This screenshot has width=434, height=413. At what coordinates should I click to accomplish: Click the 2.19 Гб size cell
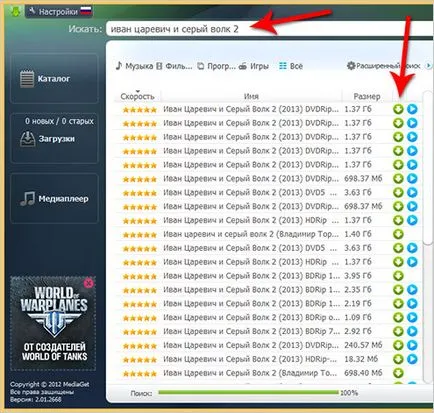point(358,304)
